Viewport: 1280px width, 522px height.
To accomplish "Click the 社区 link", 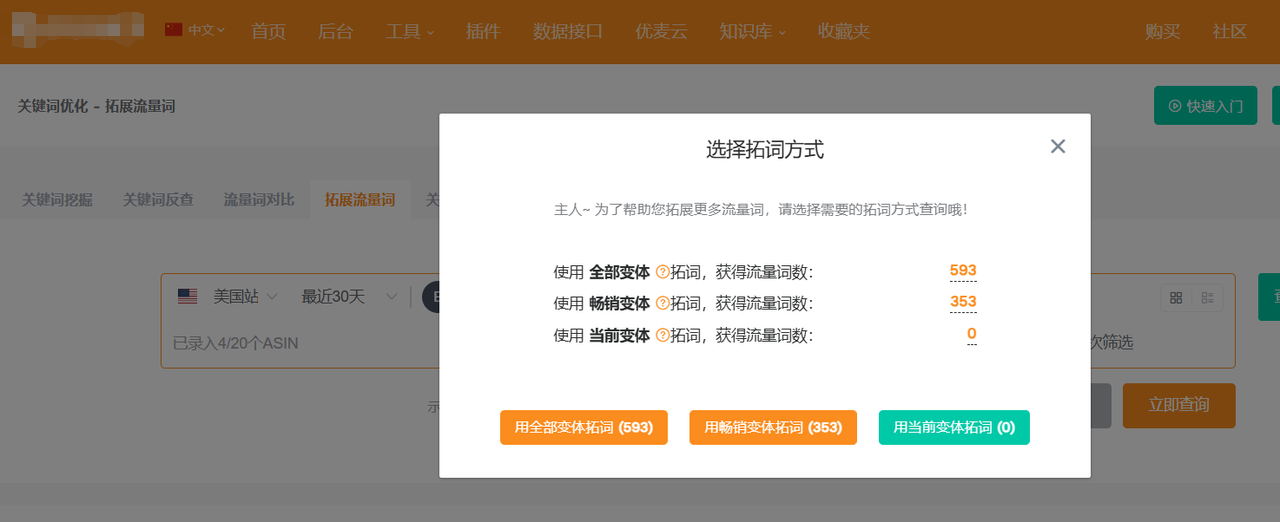I will tap(1230, 31).
